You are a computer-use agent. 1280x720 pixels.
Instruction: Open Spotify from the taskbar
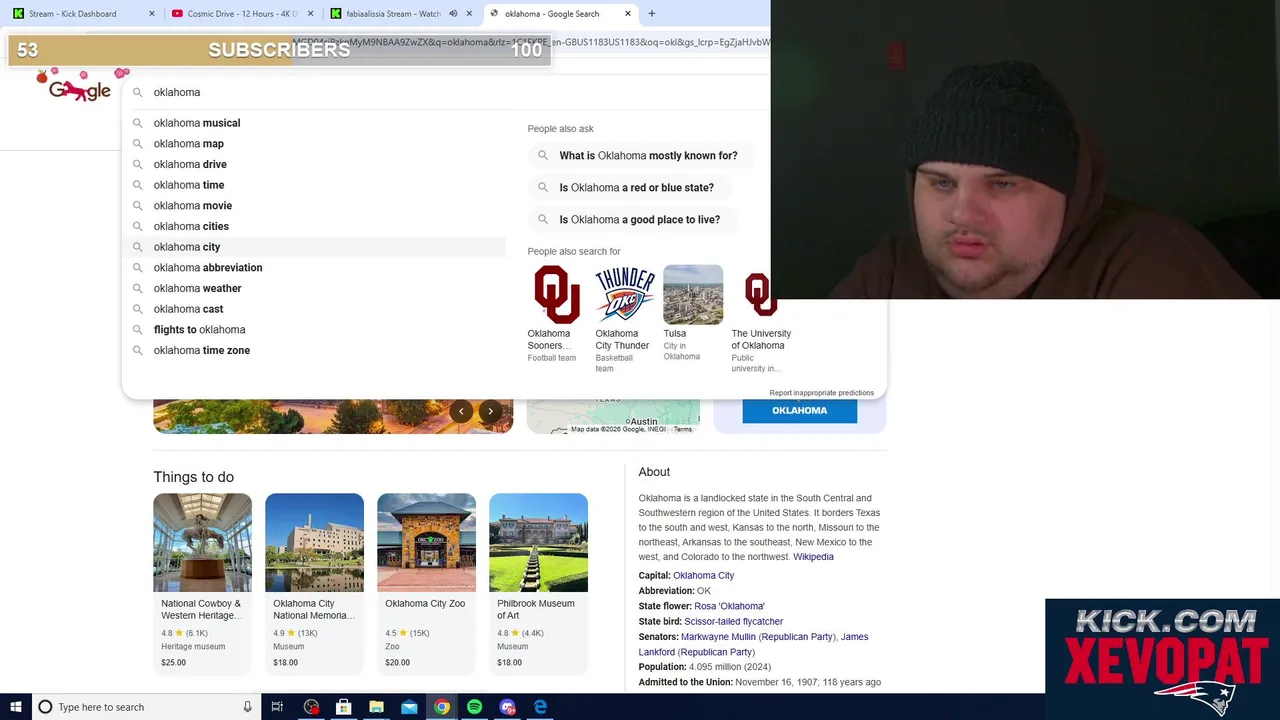475,707
